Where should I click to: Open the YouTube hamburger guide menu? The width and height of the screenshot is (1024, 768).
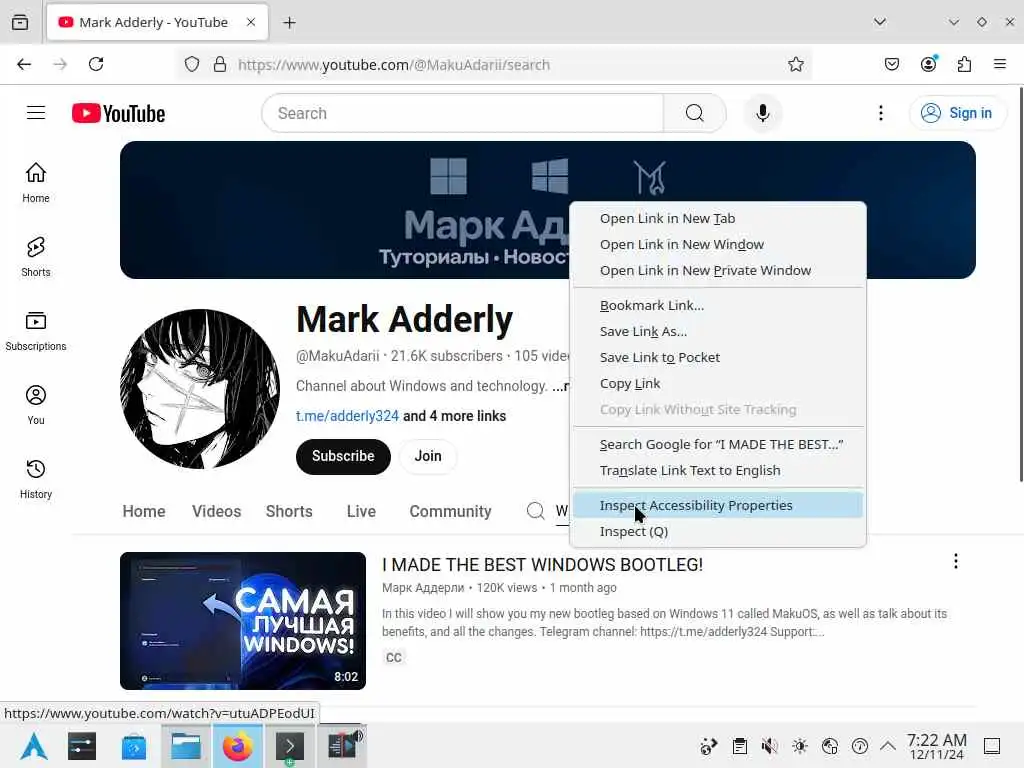36,113
